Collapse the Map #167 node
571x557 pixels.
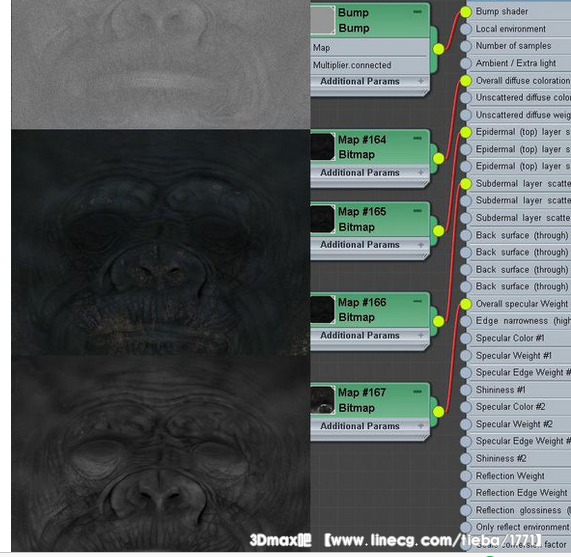(417, 392)
